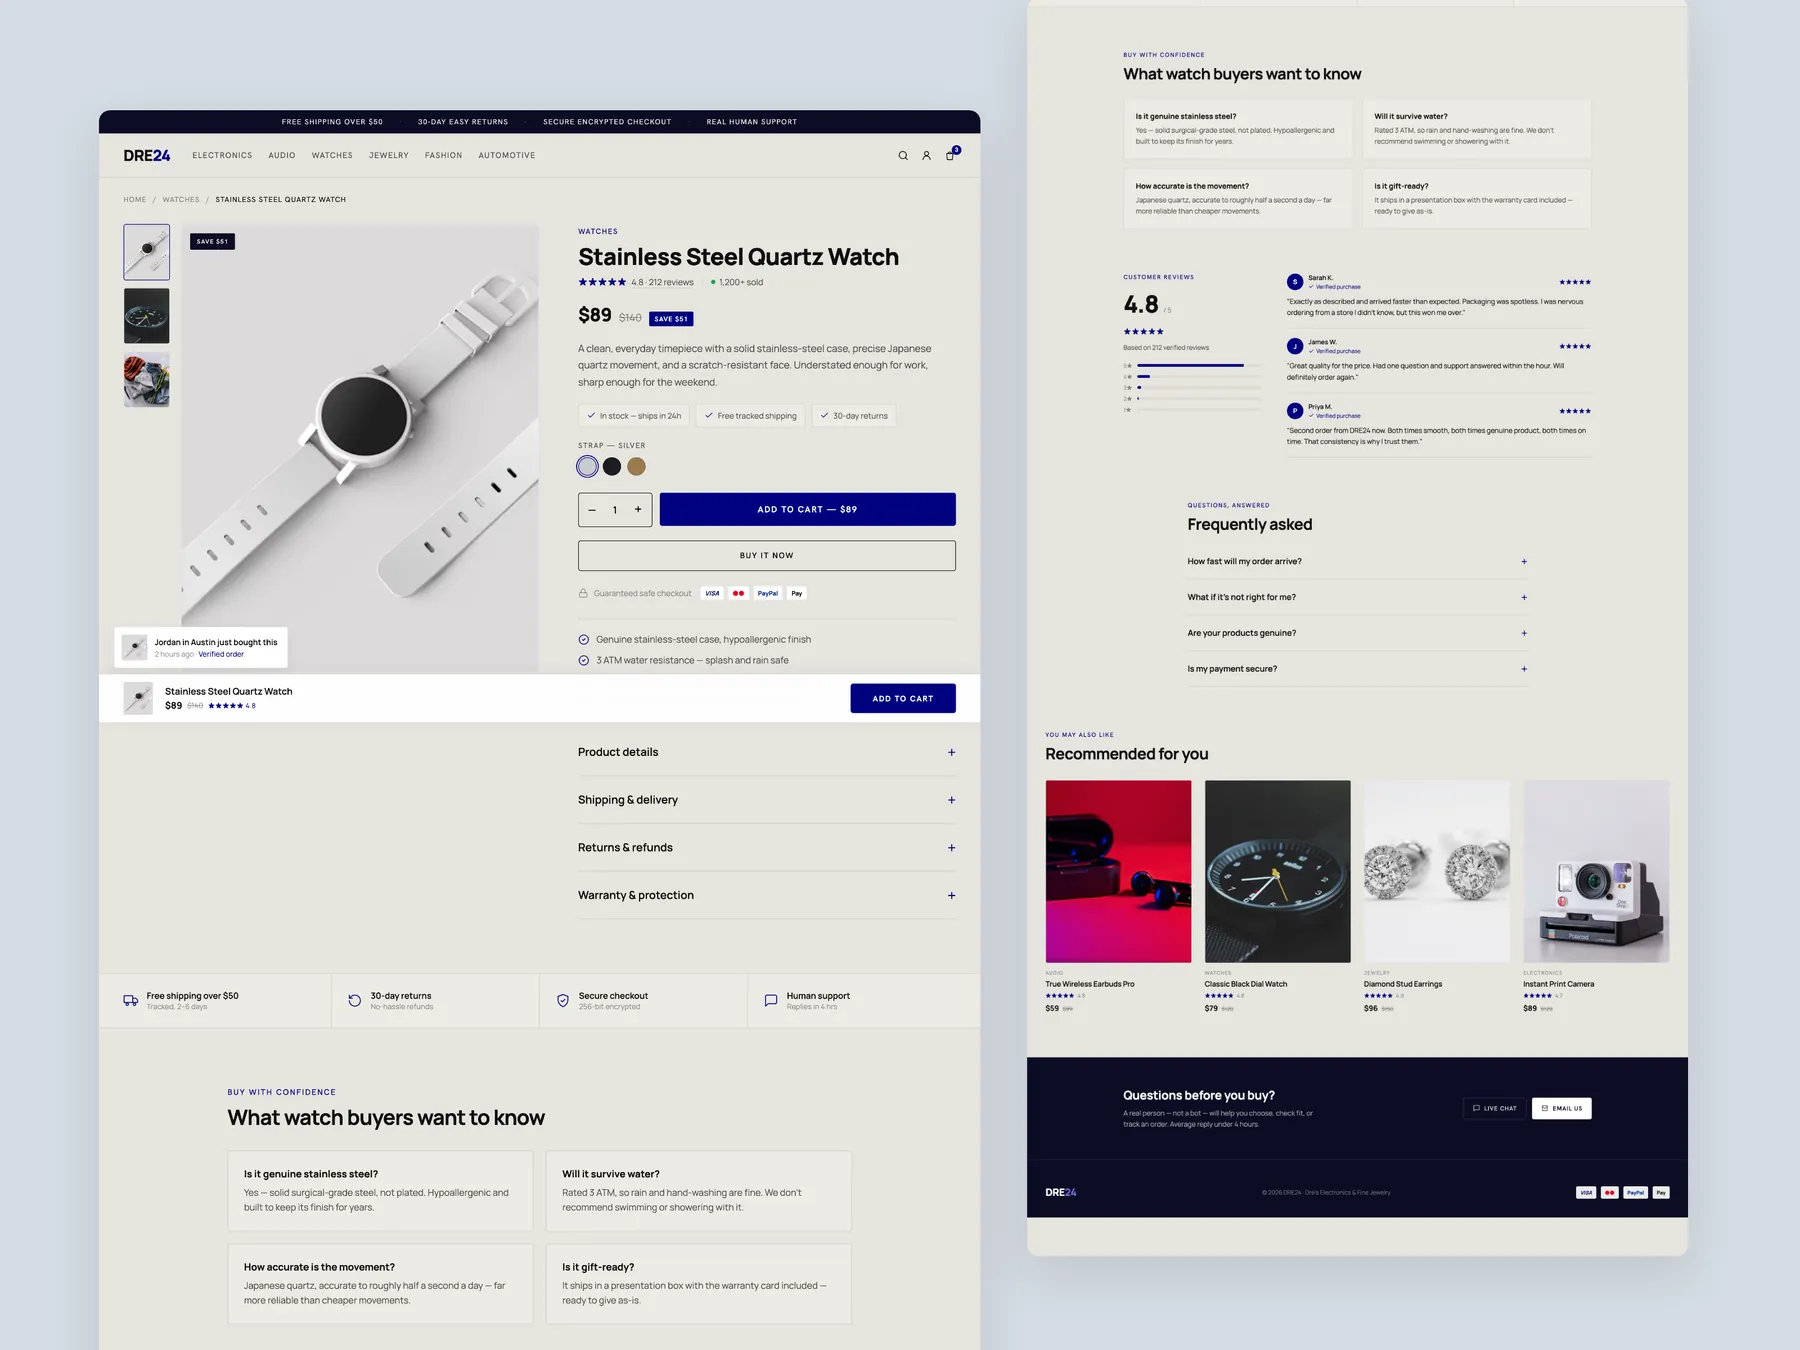Select the first watch thumbnail image
1800x1350 pixels.
[x=147, y=252]
